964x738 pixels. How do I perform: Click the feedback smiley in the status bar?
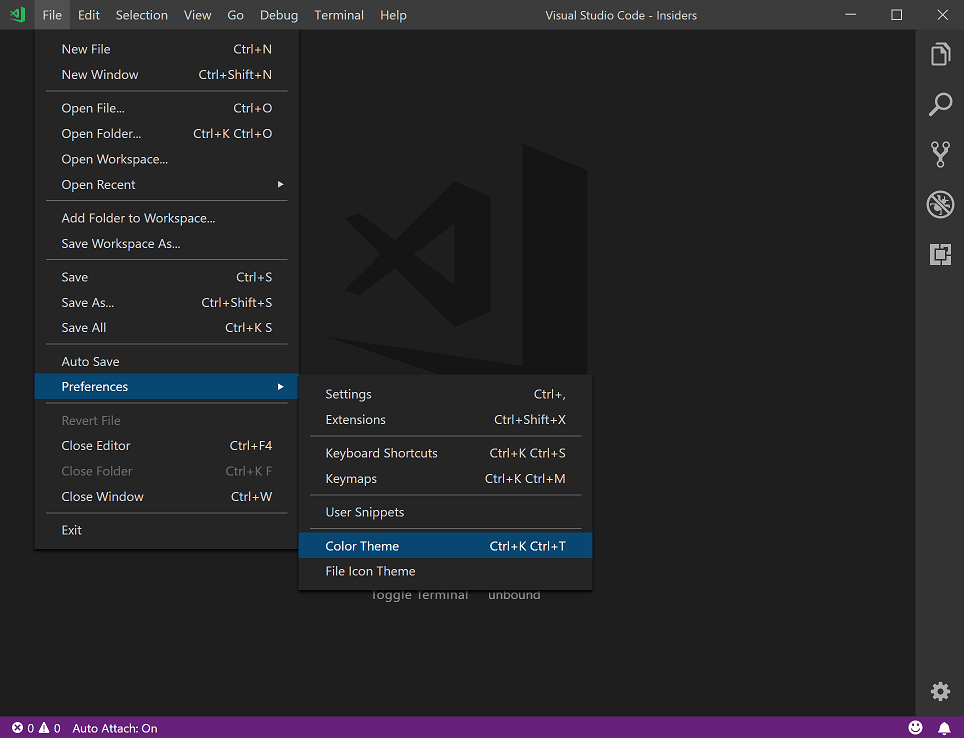916,727
